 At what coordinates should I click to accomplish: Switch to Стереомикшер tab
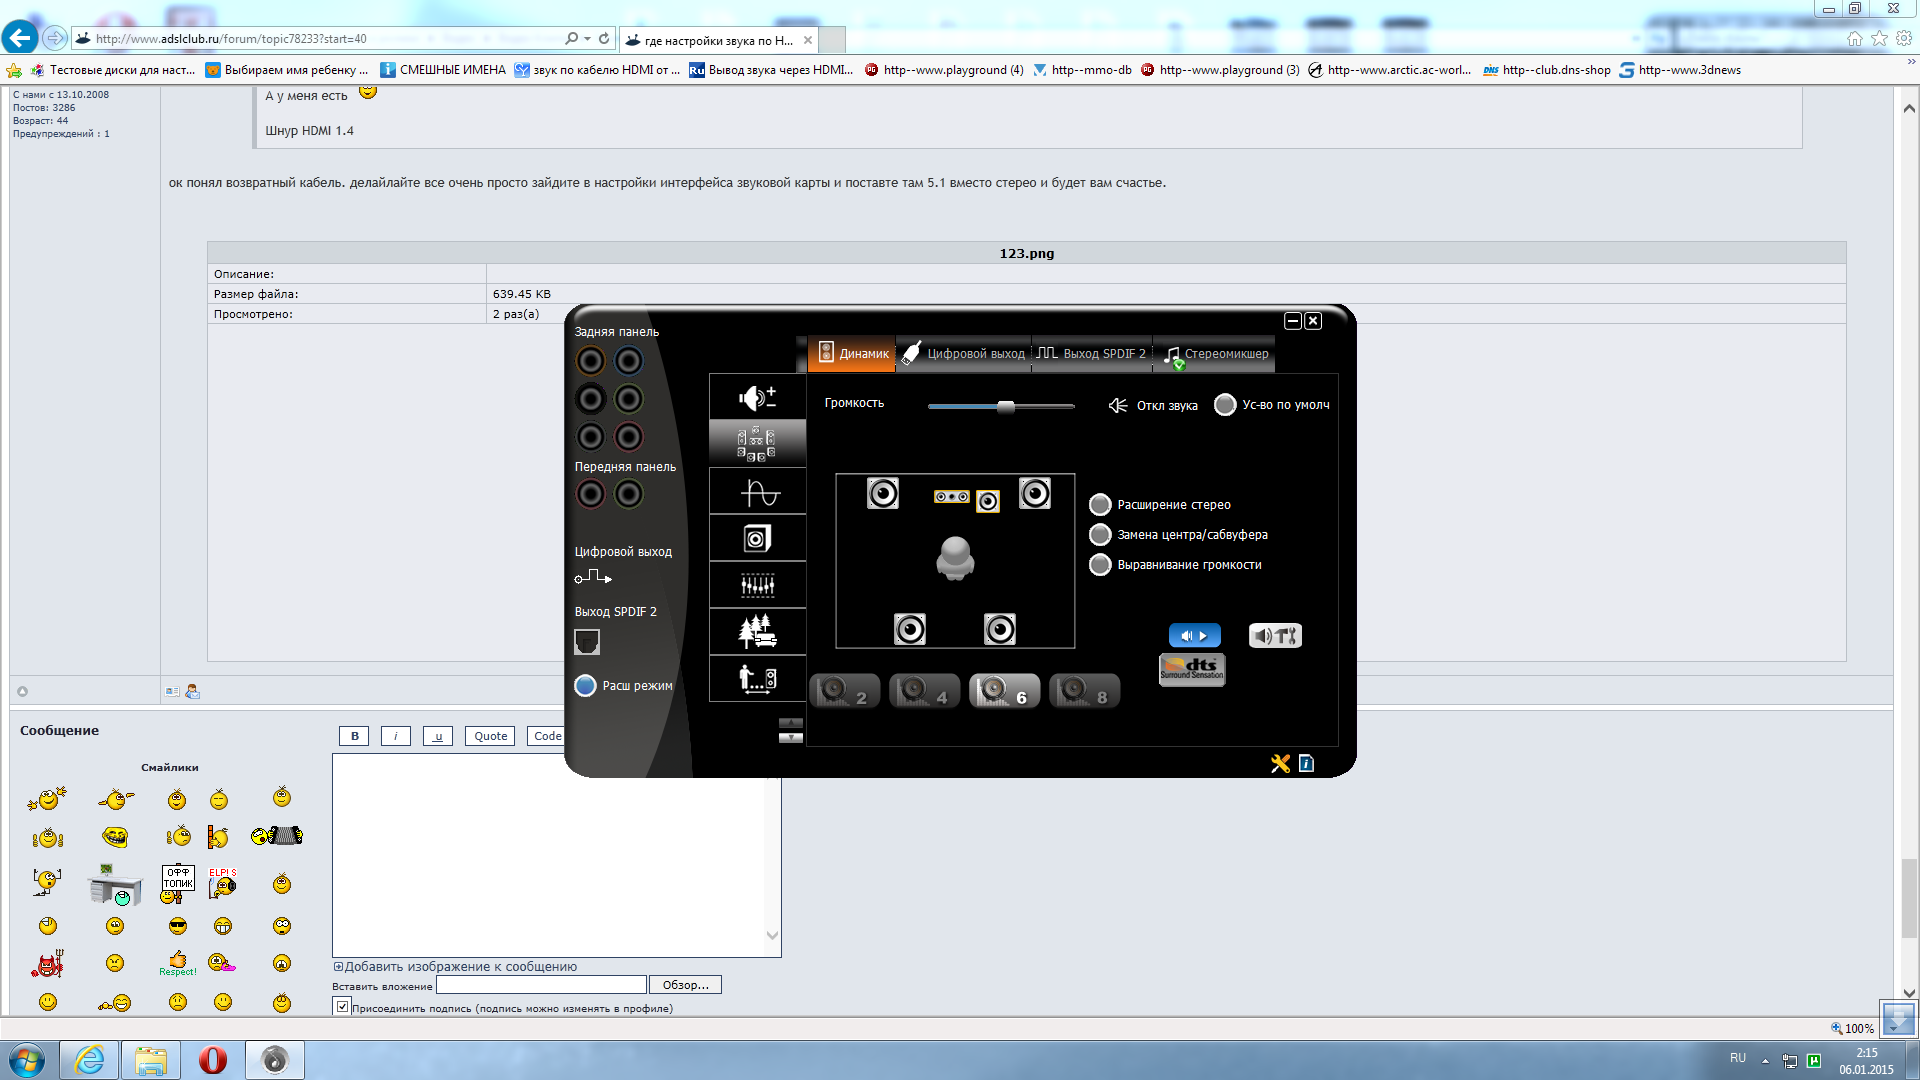pyautogui.click(x=1215, y=354)
